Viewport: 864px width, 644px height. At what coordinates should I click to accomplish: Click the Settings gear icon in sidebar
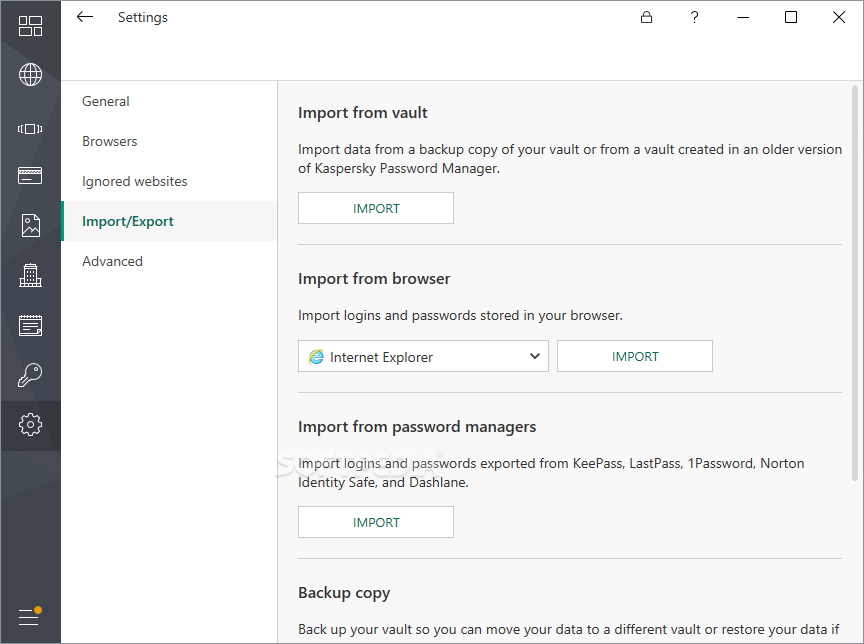coord(30,425)
